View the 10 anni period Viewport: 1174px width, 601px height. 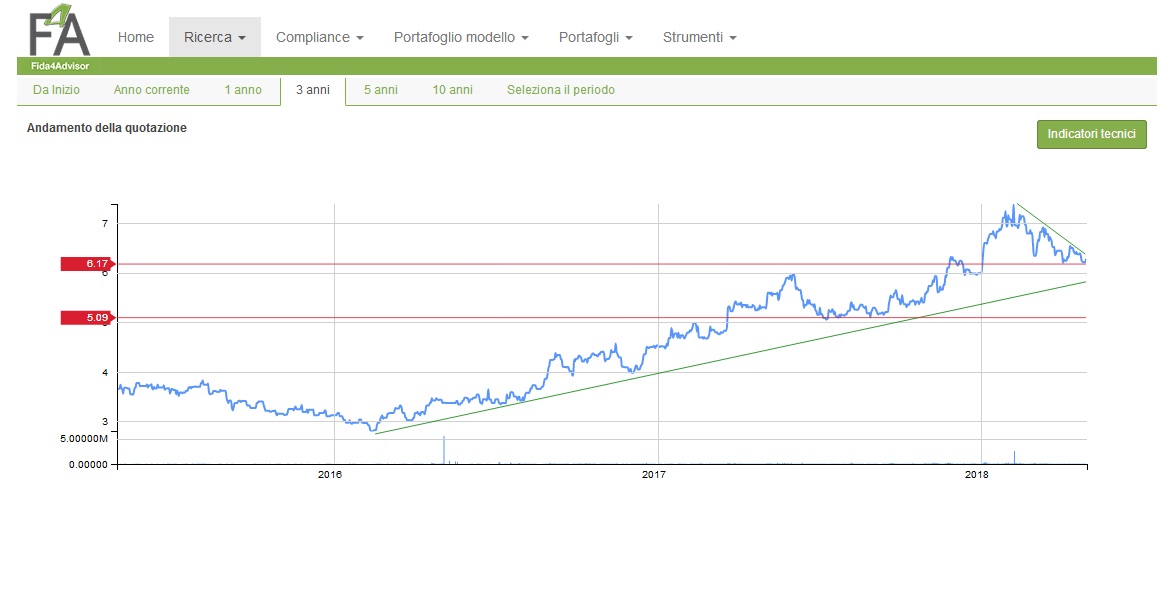point(452,90)
